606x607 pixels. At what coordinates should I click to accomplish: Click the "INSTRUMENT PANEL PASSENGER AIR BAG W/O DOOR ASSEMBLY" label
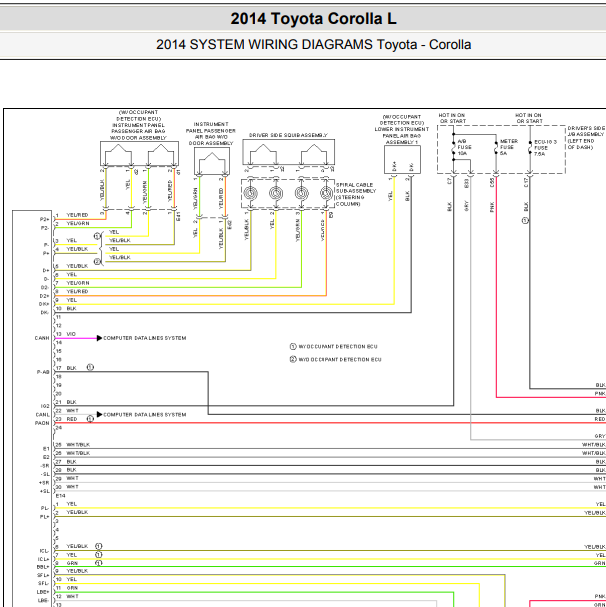pos(211,134)
